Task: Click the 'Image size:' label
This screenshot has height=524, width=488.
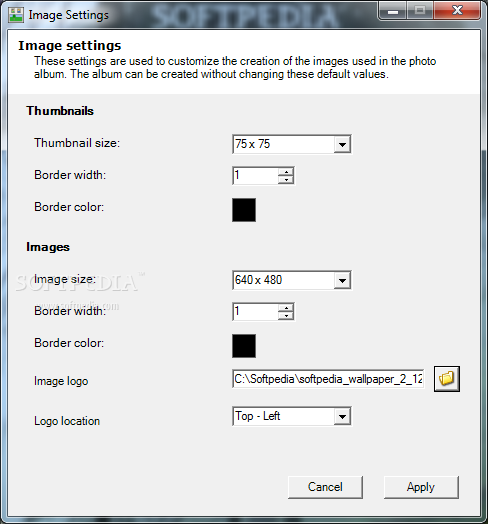Action: click(x=65, y=279)
